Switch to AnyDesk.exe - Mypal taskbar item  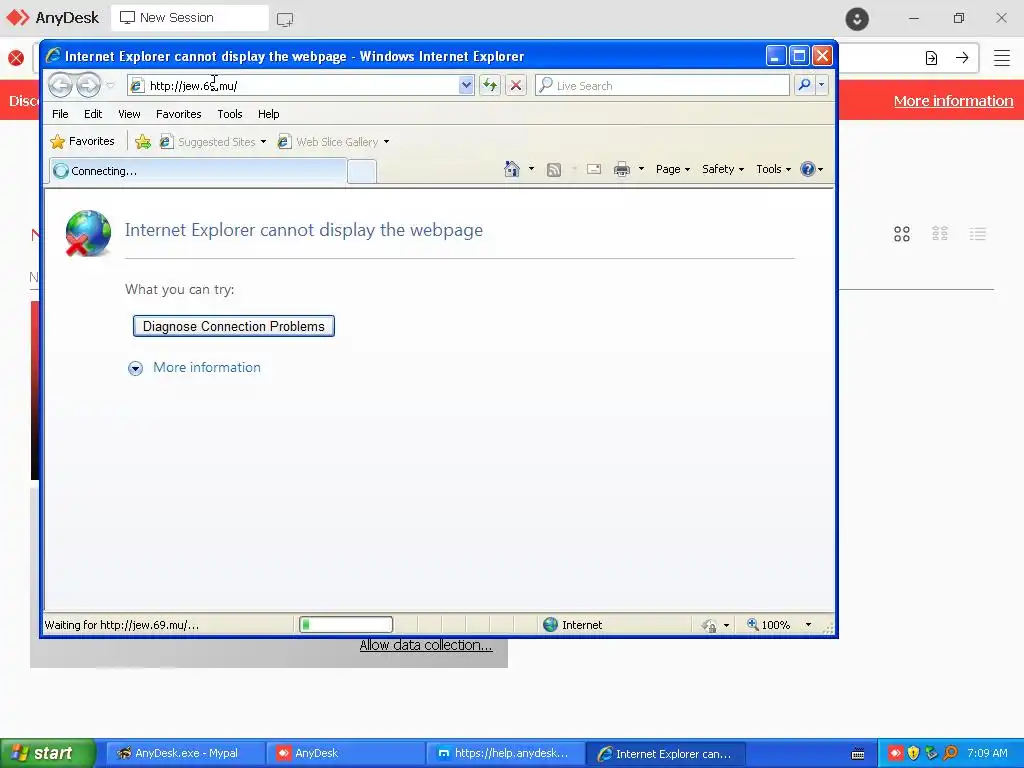tap(185, 754)
